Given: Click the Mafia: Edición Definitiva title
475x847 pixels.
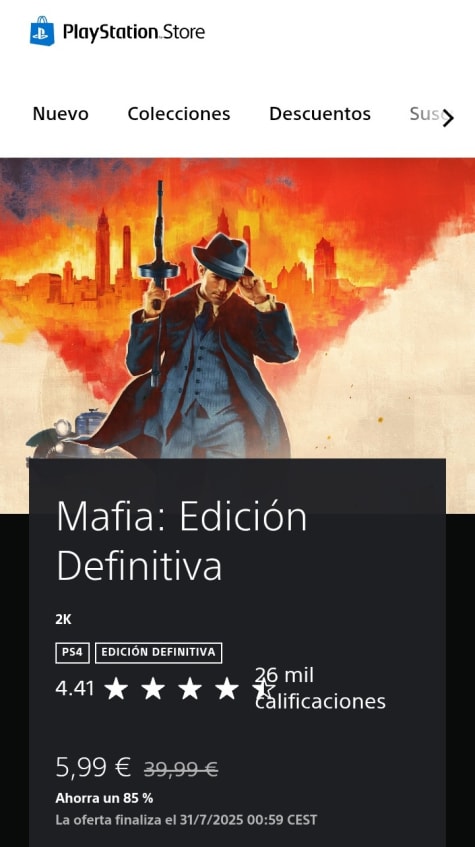Looking at the screenshot, I should (182, 541).
